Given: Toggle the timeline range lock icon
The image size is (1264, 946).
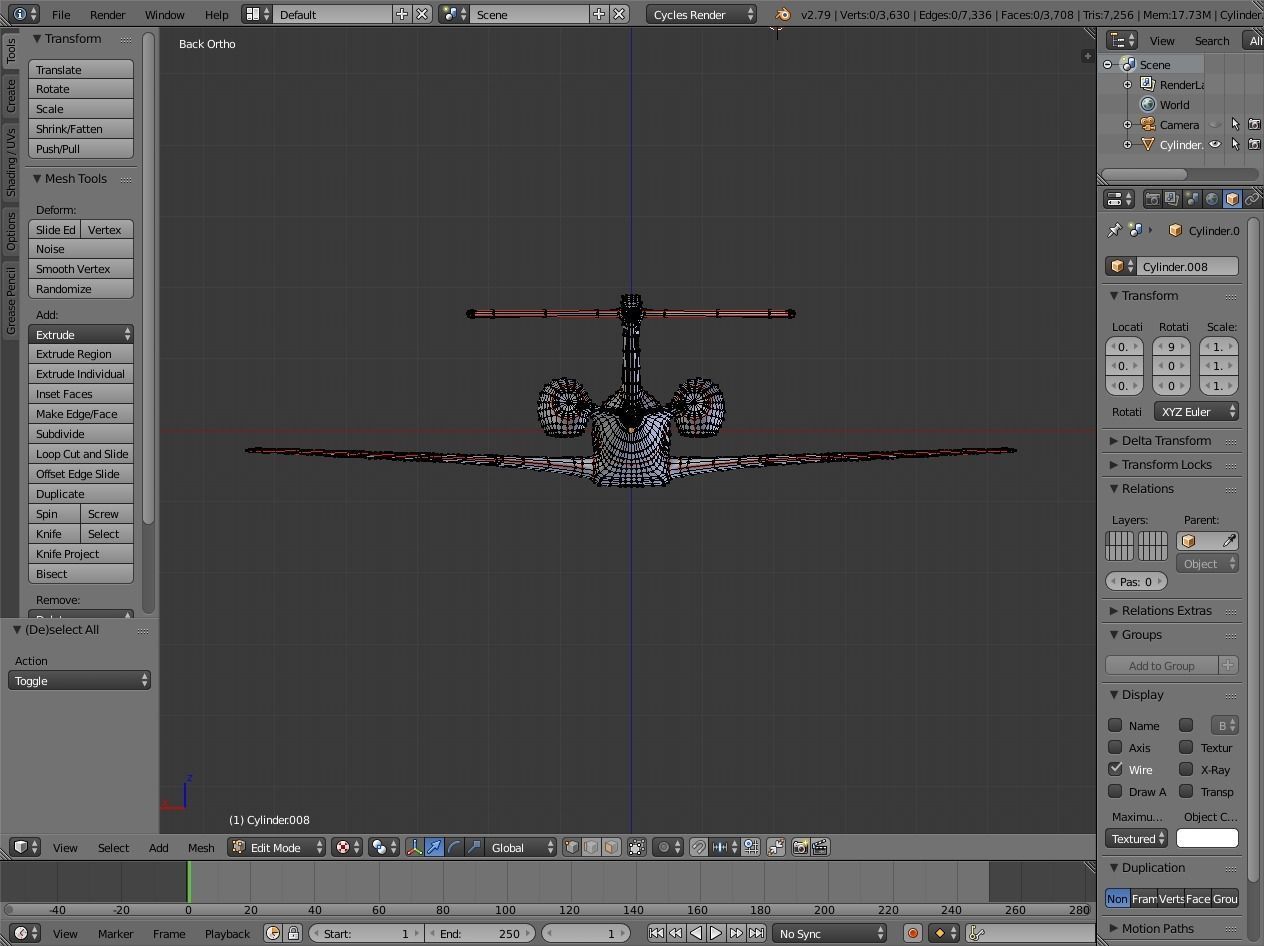Looking at the screenshot, I should [293, 933].
